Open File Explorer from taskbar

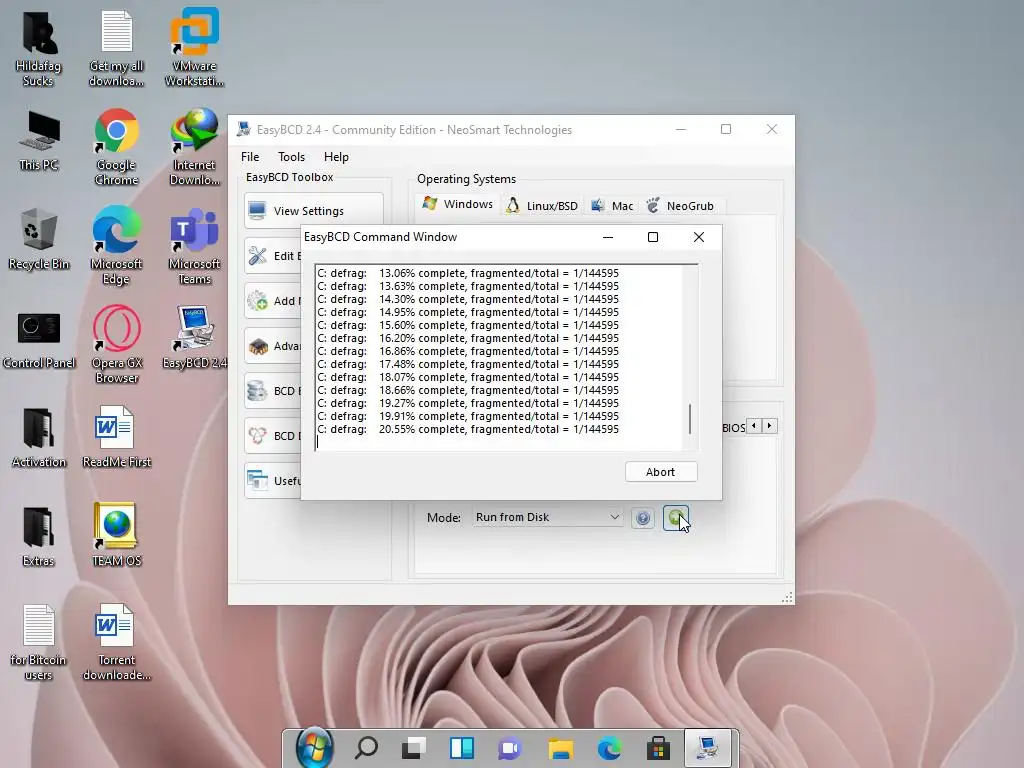pos(560,748)
